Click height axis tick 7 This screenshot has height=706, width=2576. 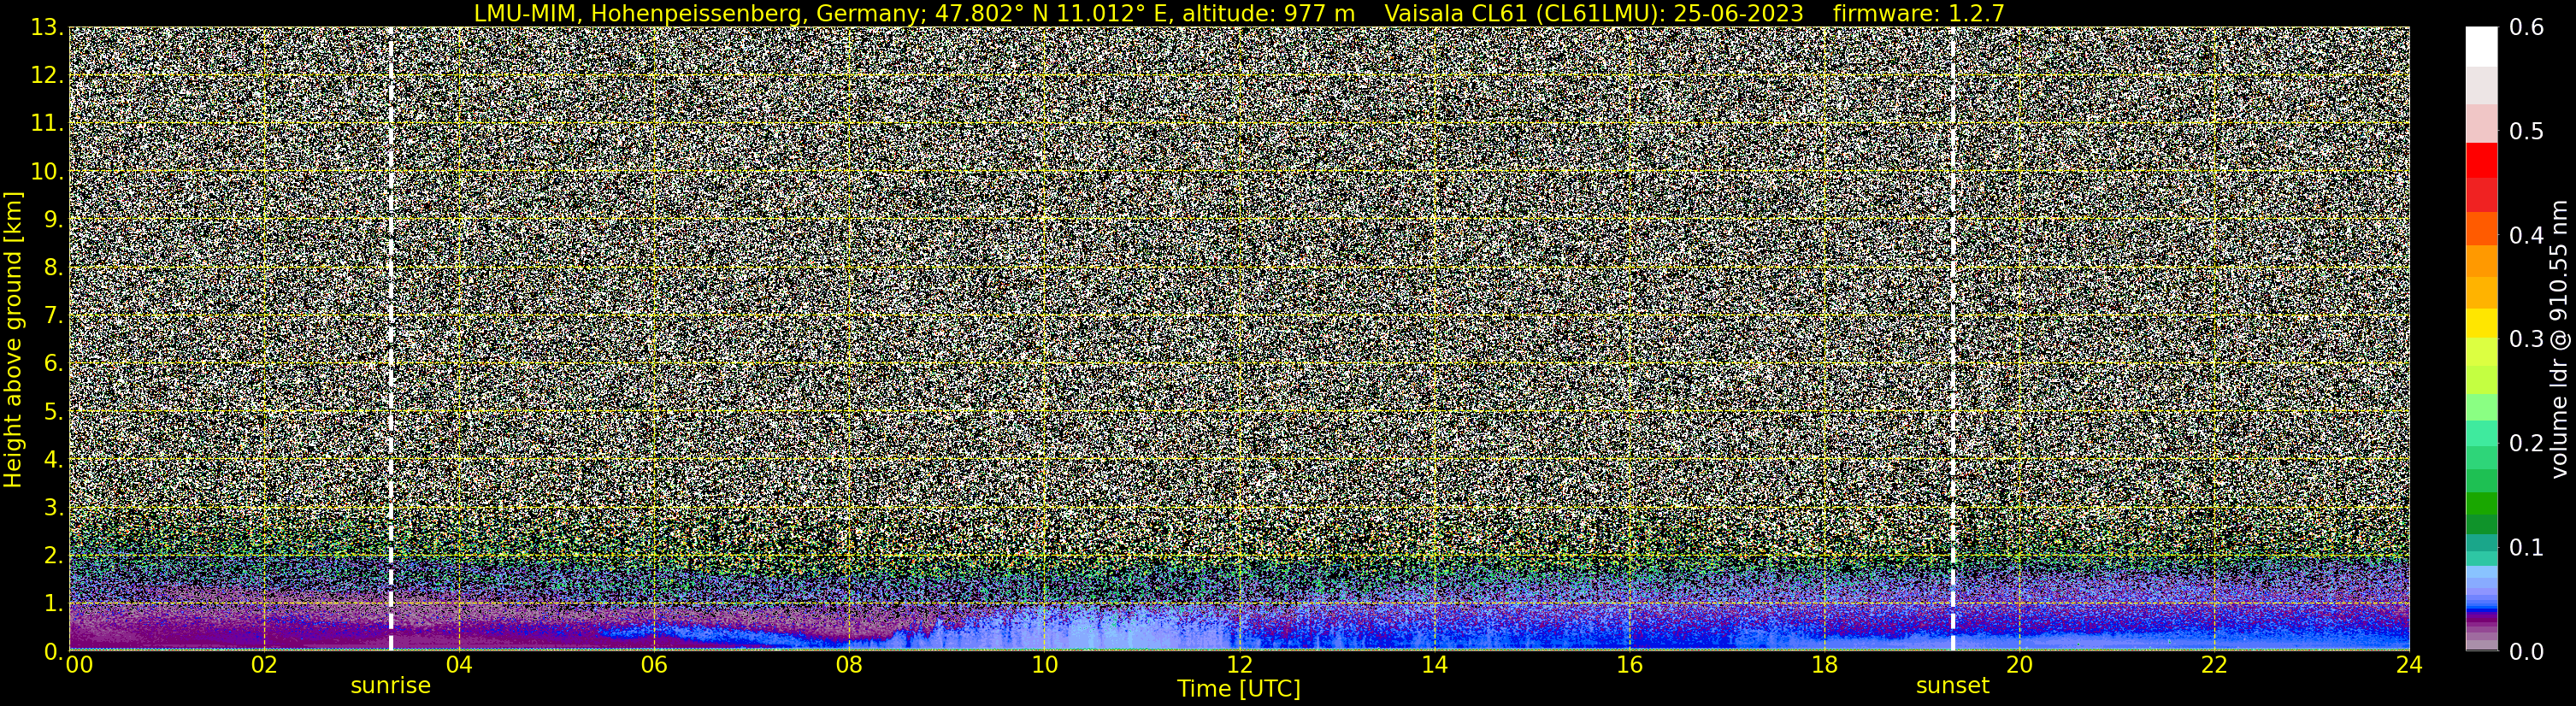click(x=53, y=316)
